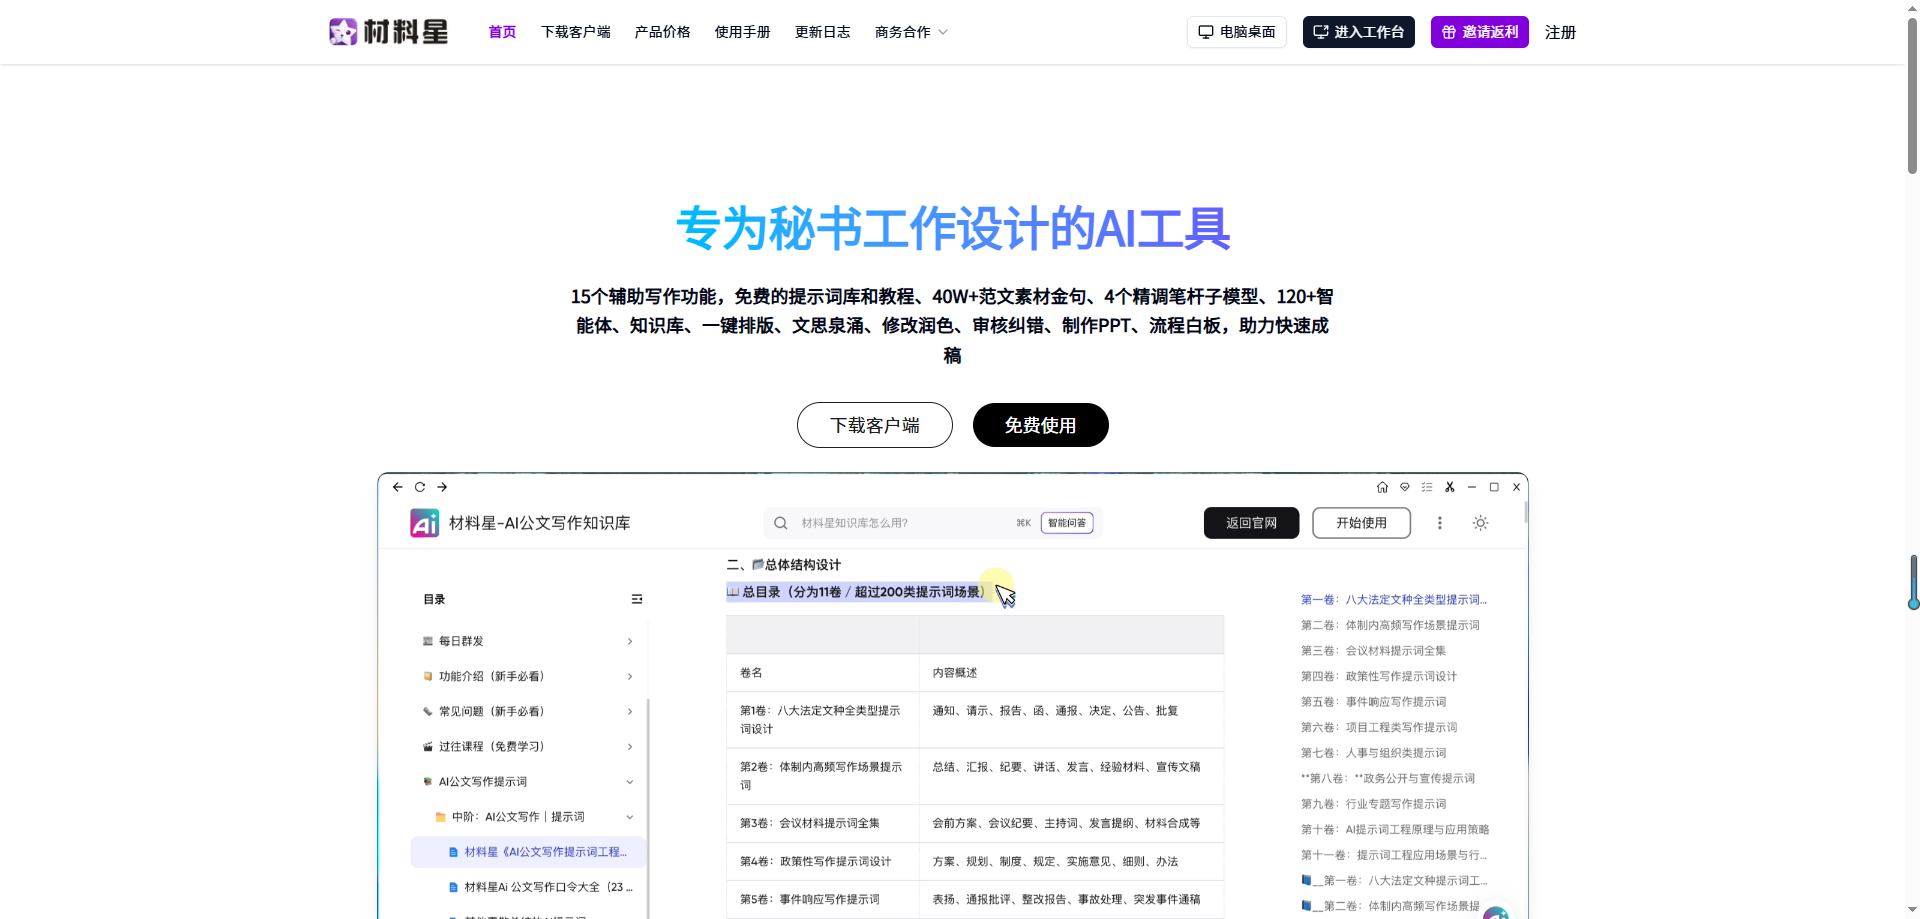Click the 功能介绍 item icon
This screenshot has width=1920, height=919.
point(428,677)
